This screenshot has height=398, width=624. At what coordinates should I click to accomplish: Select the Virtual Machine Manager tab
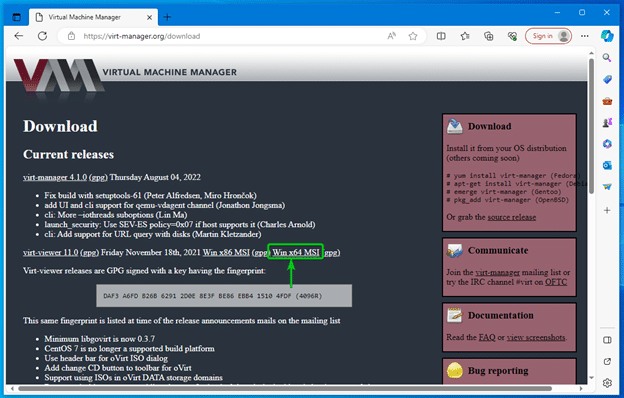[94, 17]
